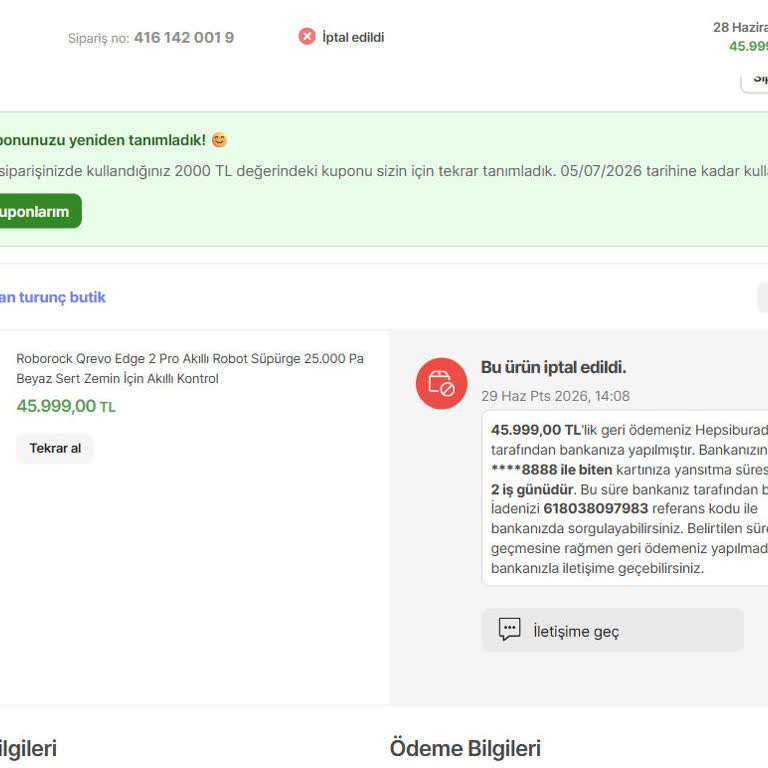Open the turunç butik seller link
This screenshot has width=768, height=768.
pos(52,297)
